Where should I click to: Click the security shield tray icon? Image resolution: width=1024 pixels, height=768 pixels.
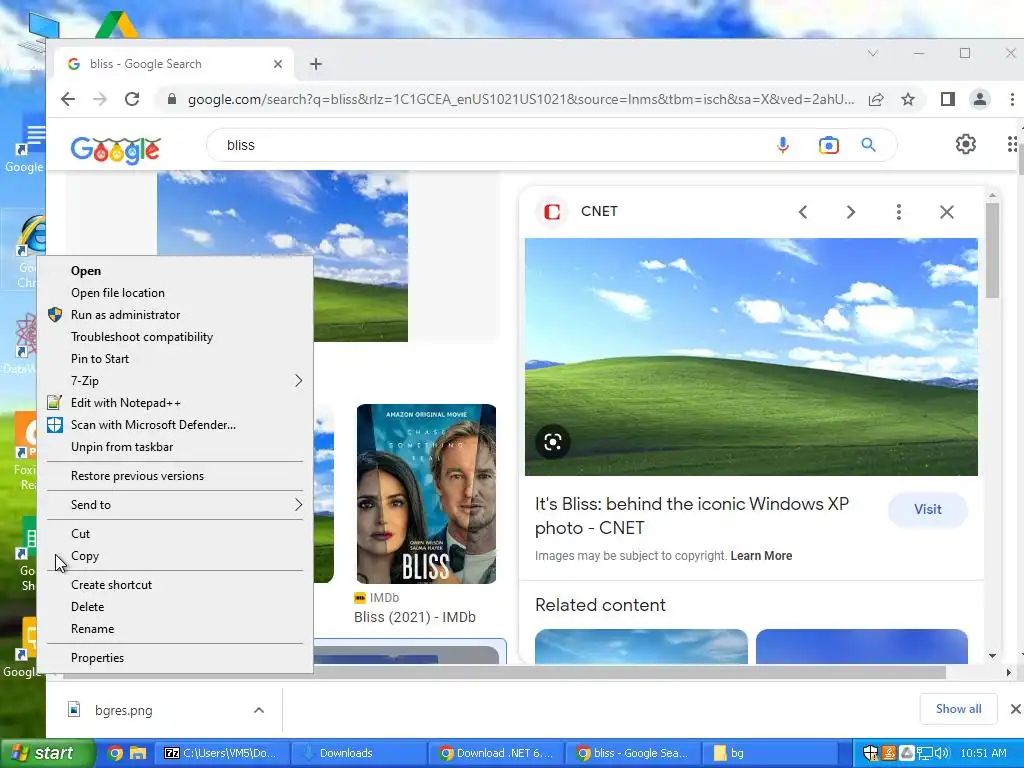coord(870,753)
